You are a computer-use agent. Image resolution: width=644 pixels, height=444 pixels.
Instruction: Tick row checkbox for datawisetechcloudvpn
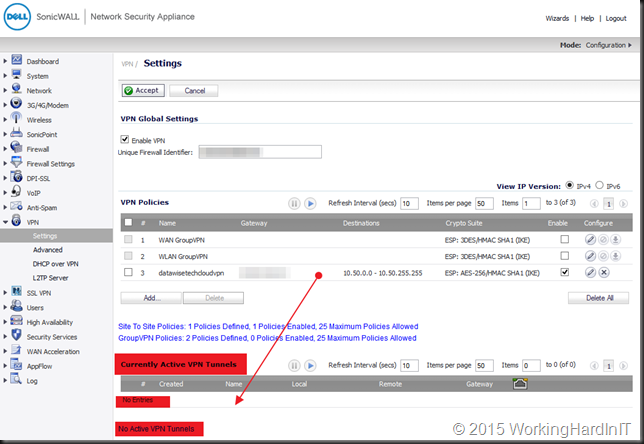coord(128,272)
